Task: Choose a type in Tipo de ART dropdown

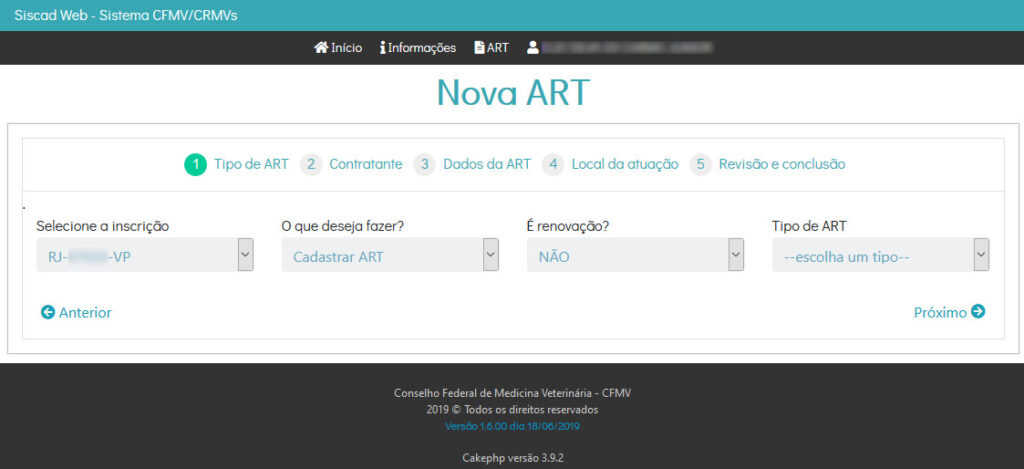Action: pyautogui.click(x=880, y=256)
